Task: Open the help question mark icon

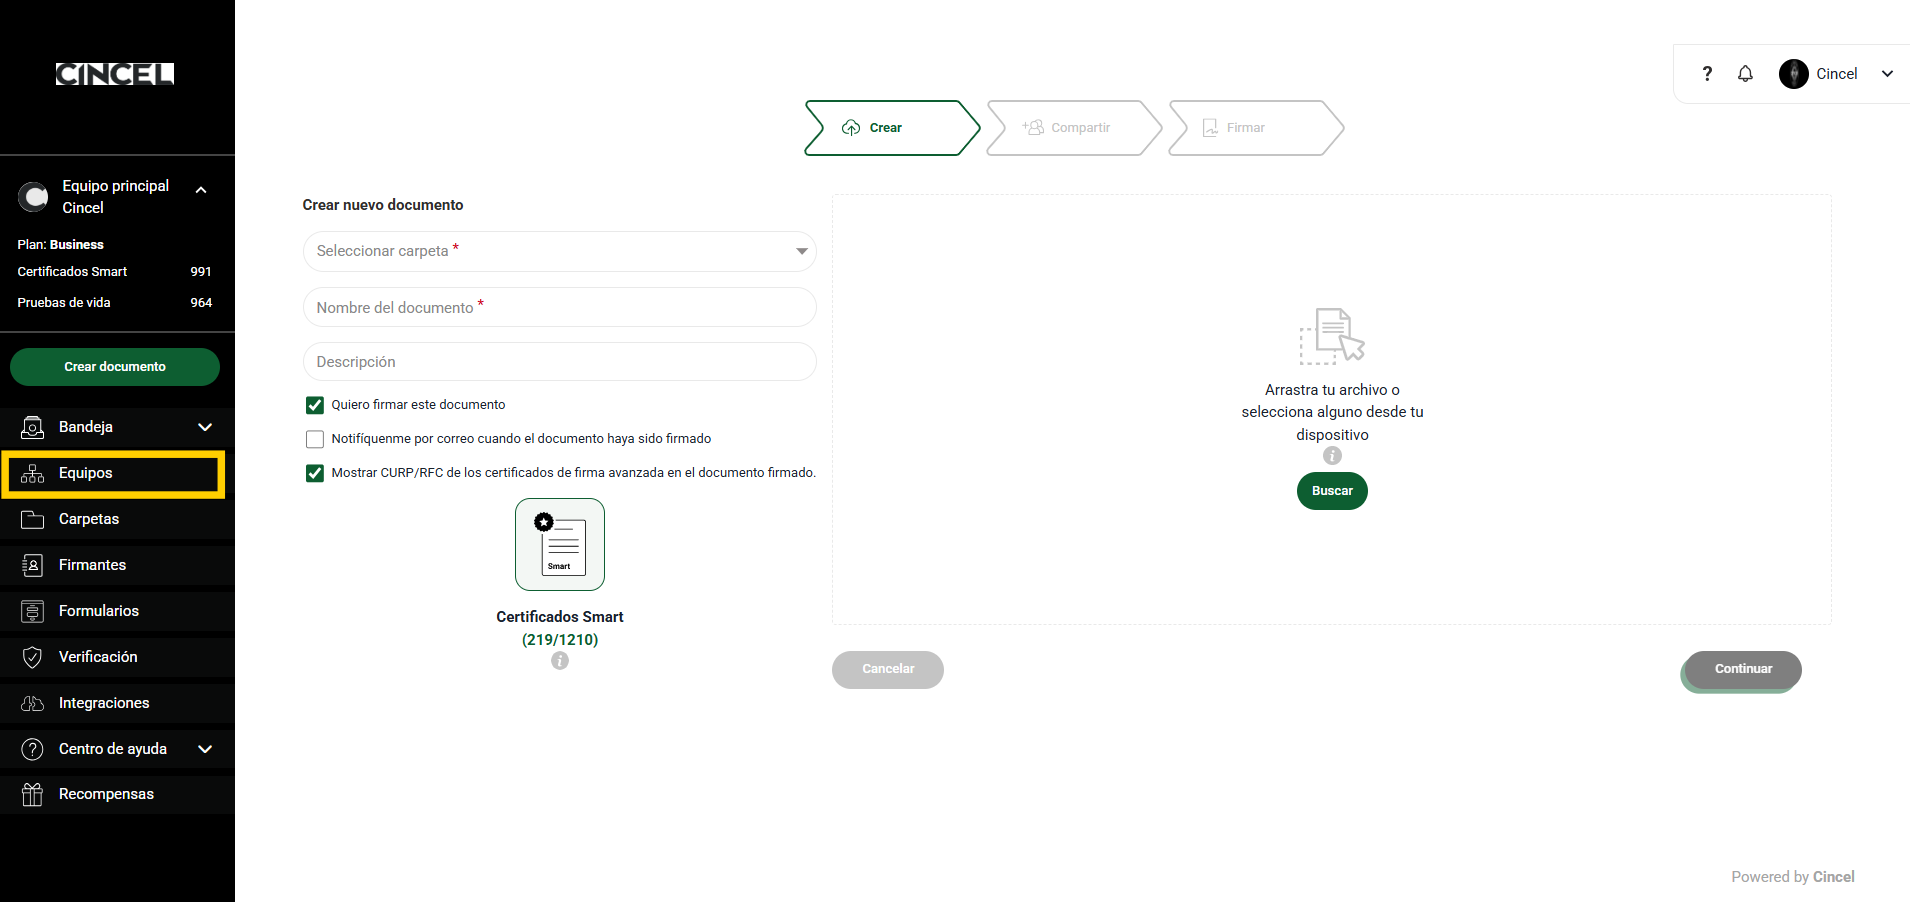Action: [x=1707, y=74]
